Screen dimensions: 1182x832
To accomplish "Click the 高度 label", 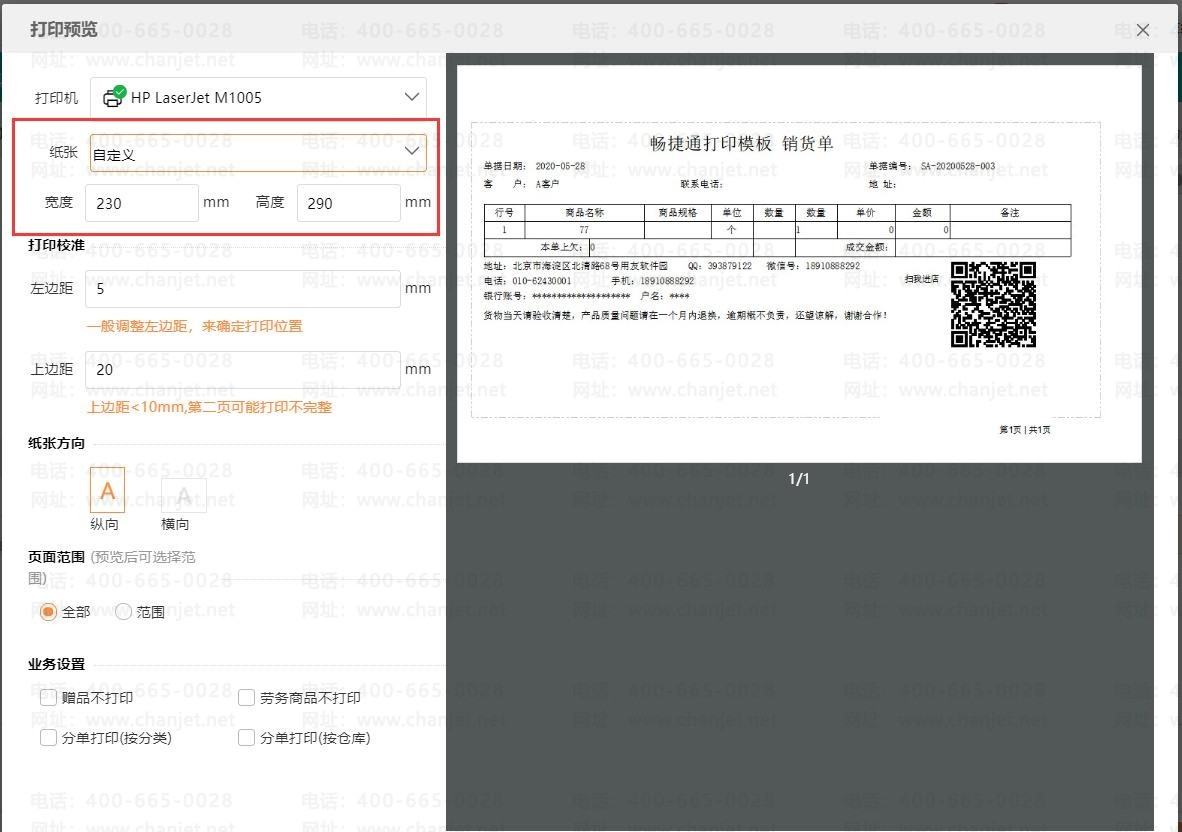I will tap(270, 202).
